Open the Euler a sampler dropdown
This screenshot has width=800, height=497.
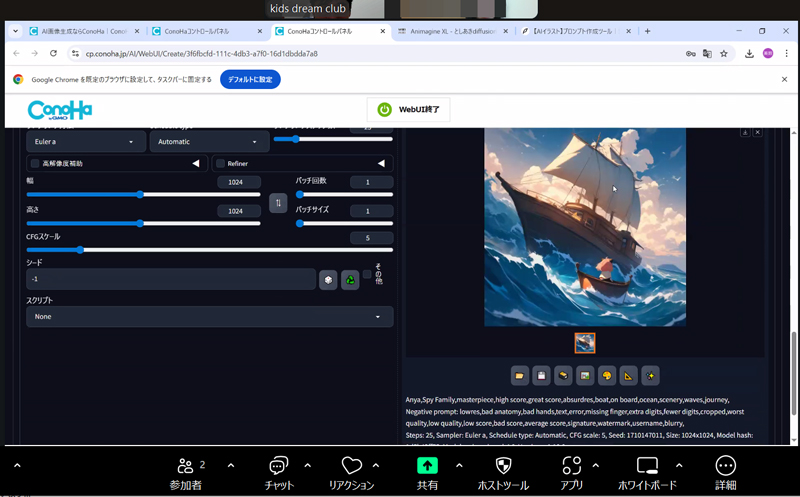(86, 143)
